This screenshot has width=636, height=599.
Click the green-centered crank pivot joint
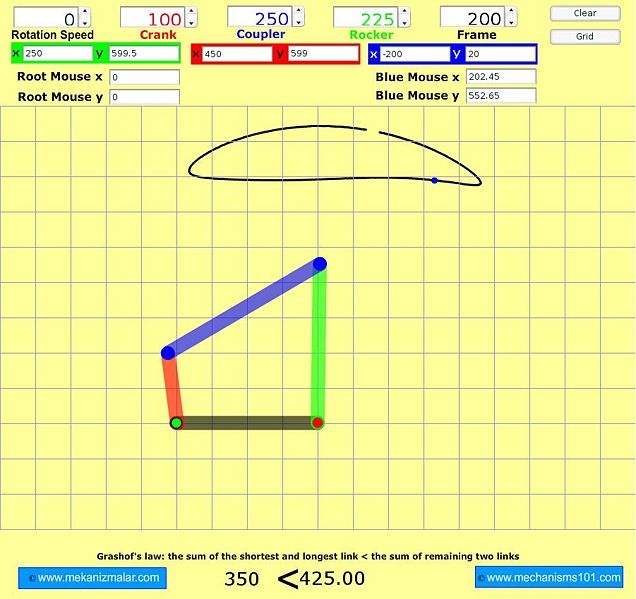click(x=176, y=423)
